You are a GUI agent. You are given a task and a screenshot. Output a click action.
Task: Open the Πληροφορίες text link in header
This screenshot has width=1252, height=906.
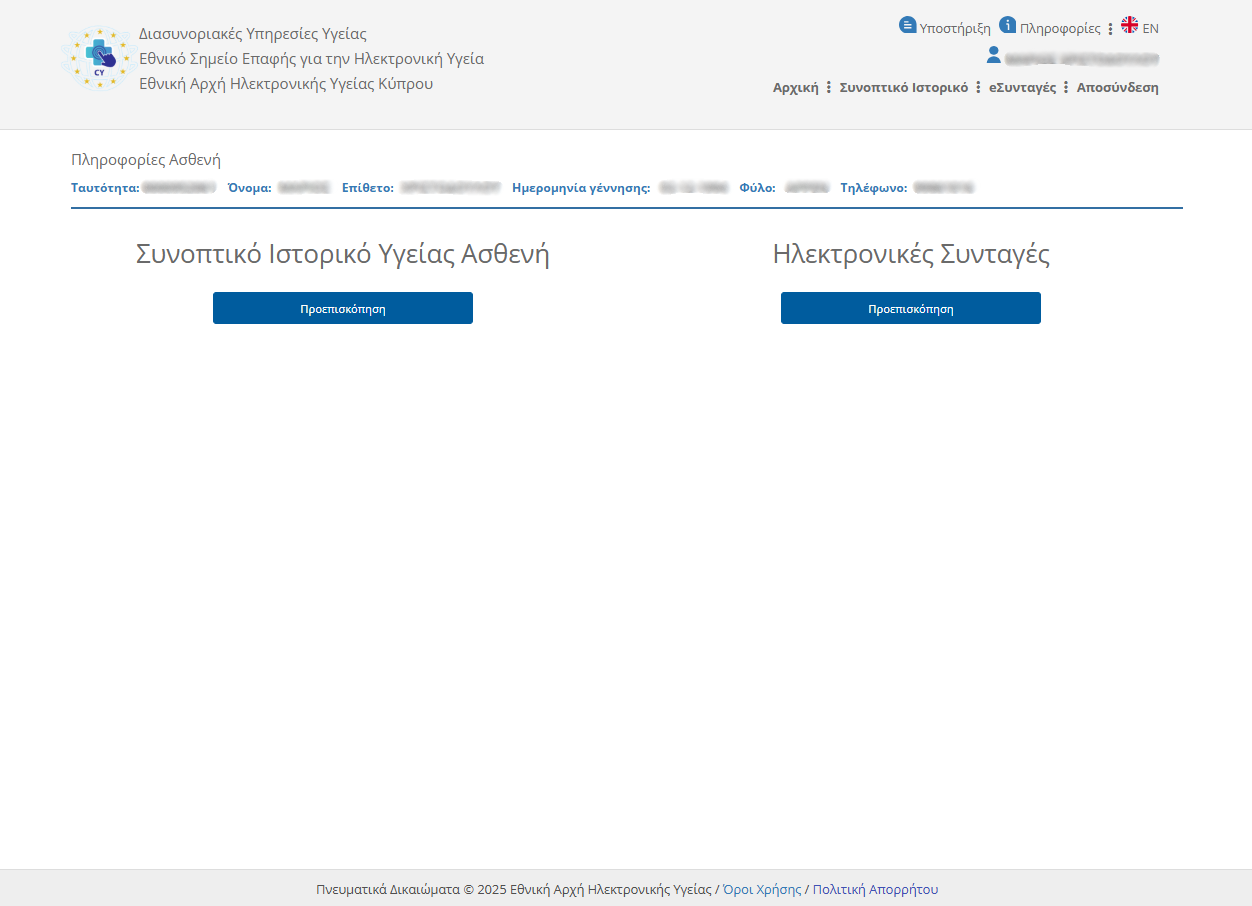tap(1060, 29)
